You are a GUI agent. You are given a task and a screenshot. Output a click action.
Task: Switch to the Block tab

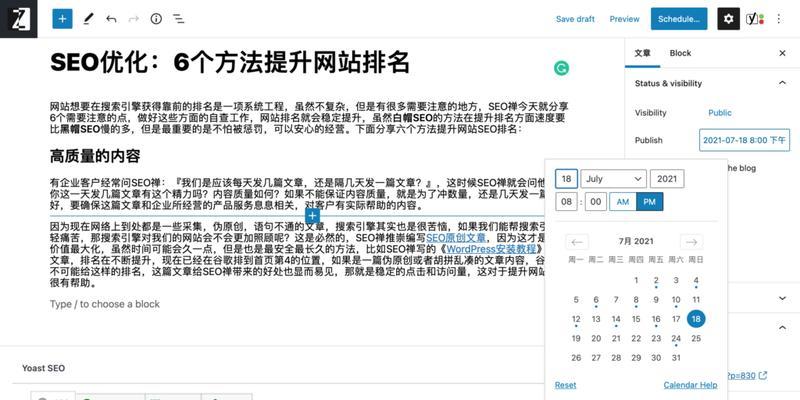680,53
